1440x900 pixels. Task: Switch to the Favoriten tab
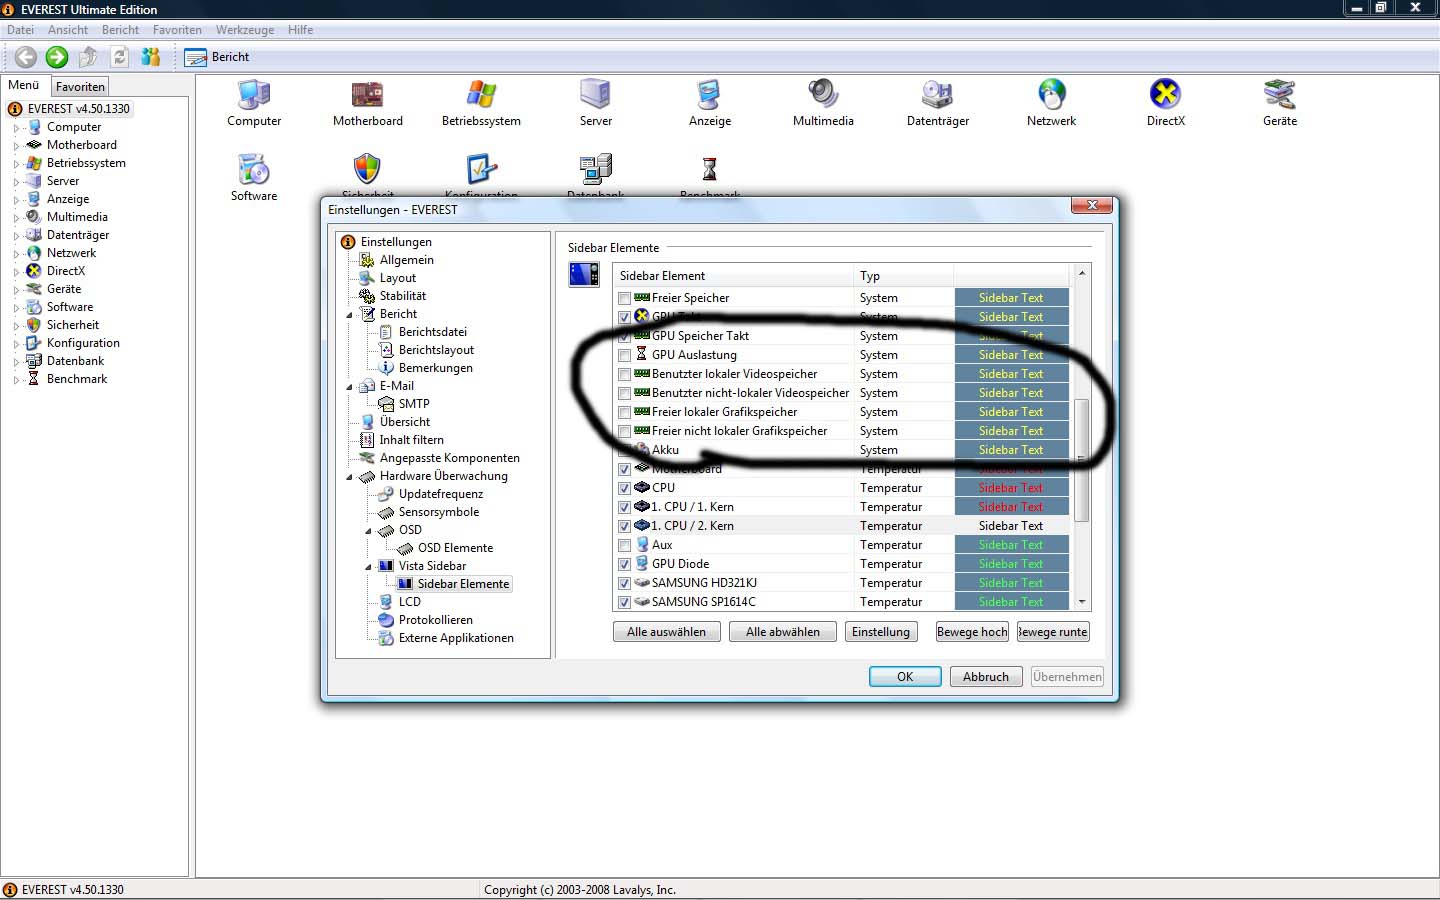point(80,87)
